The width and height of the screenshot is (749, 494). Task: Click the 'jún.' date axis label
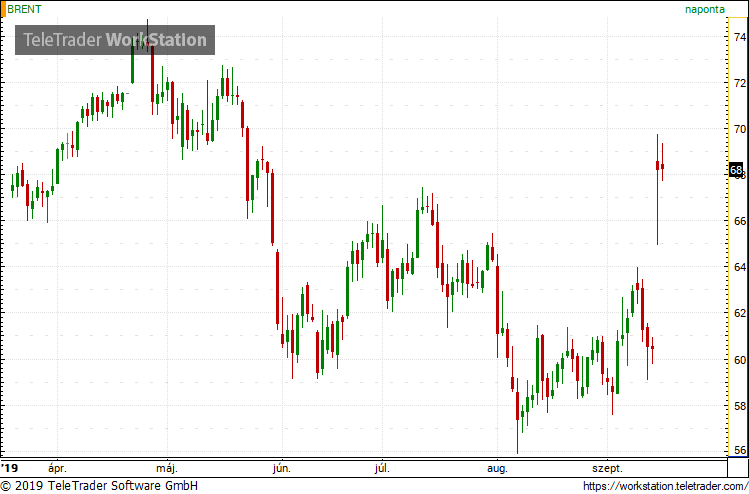pyautogui.click(x=282, y=468)
